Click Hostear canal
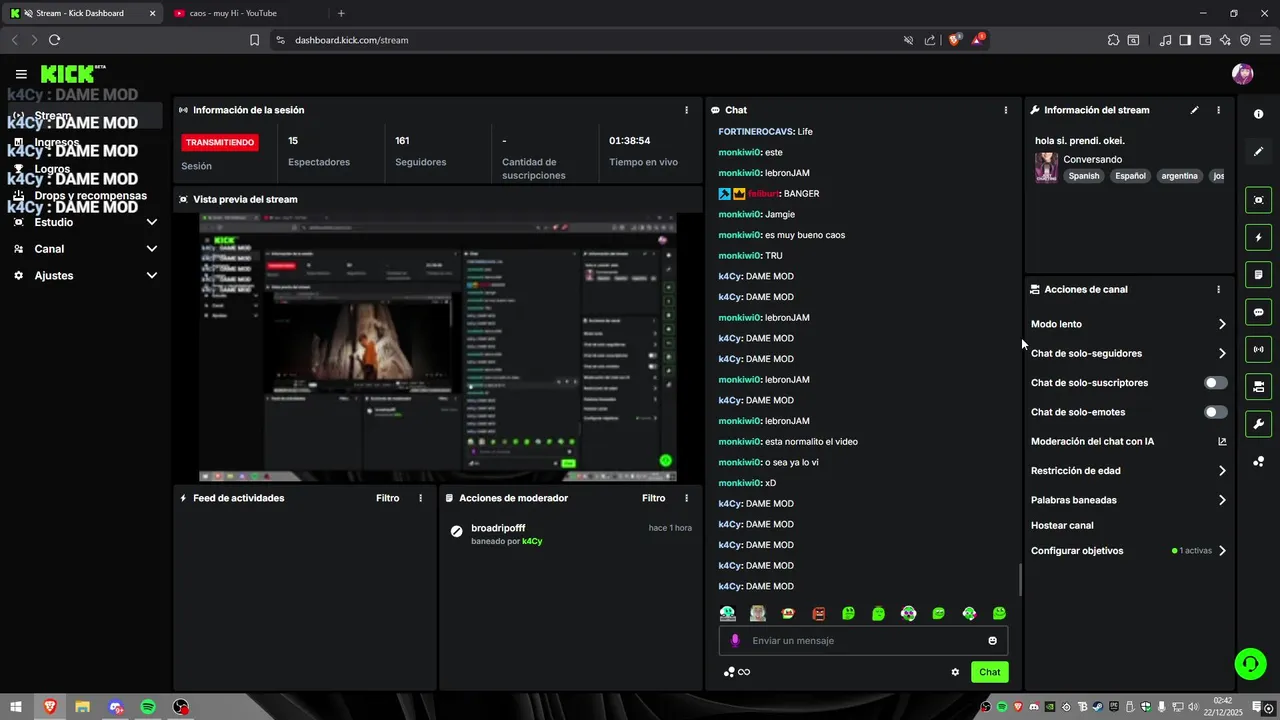The width and height of the screenshot is (1280, 720). [x=1062, y=525]
